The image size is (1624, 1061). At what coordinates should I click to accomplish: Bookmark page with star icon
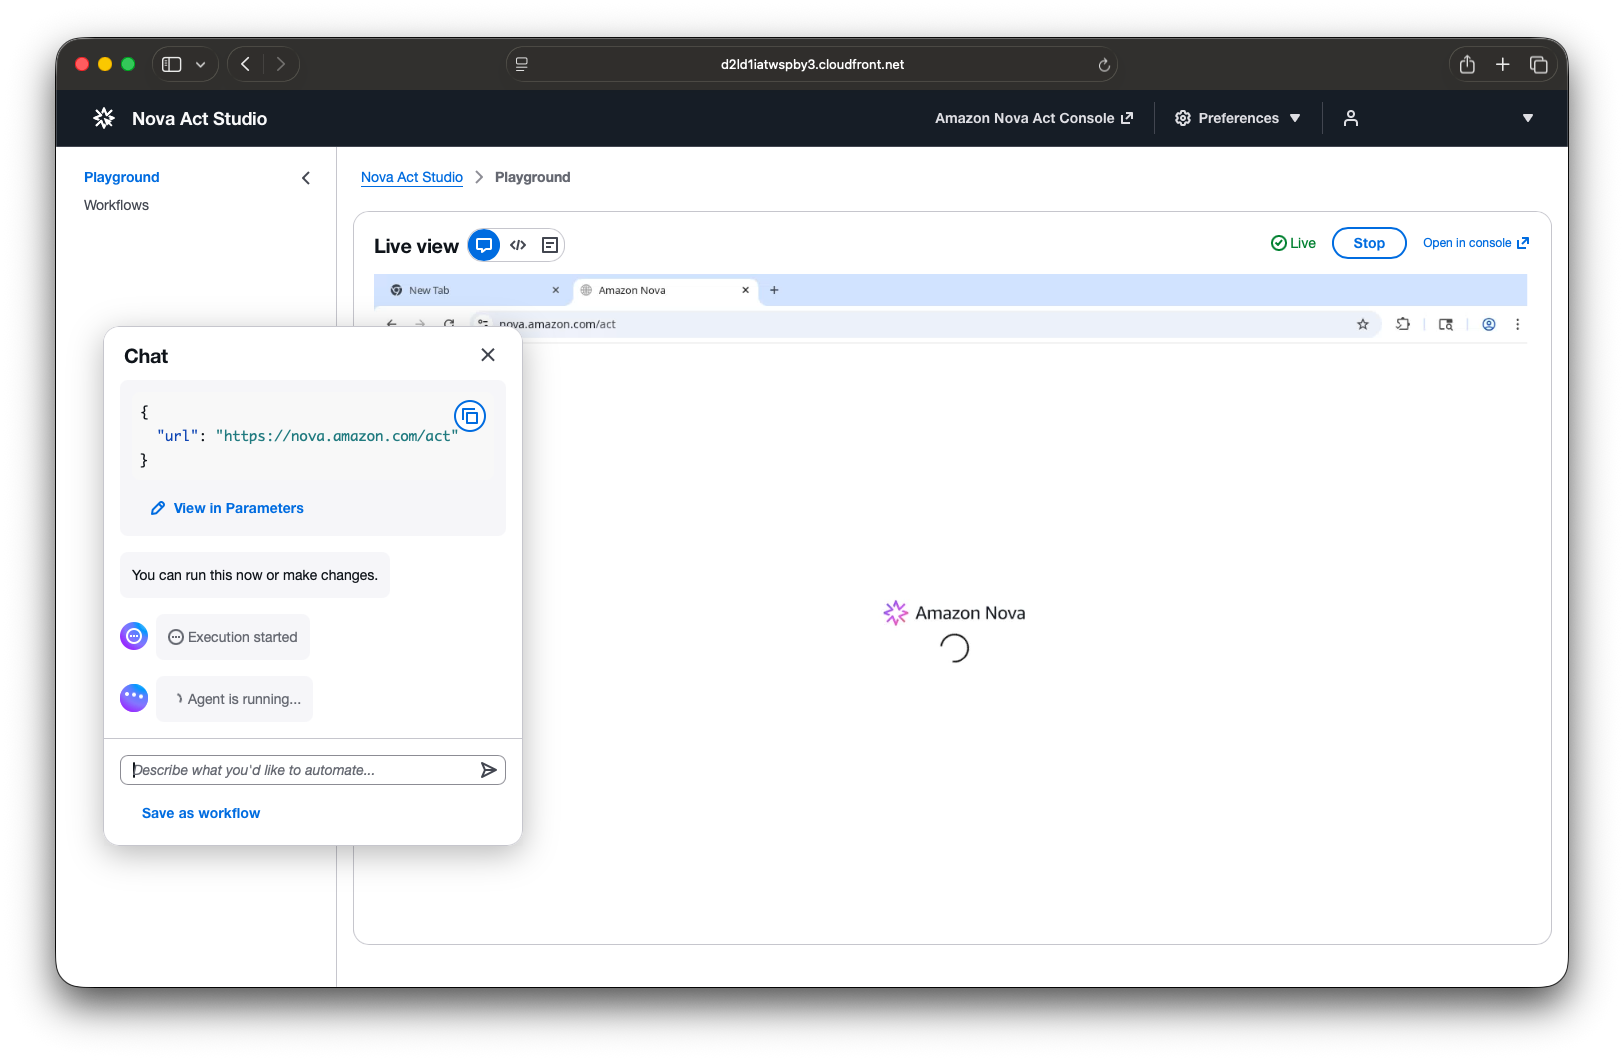coord(1362,324)
